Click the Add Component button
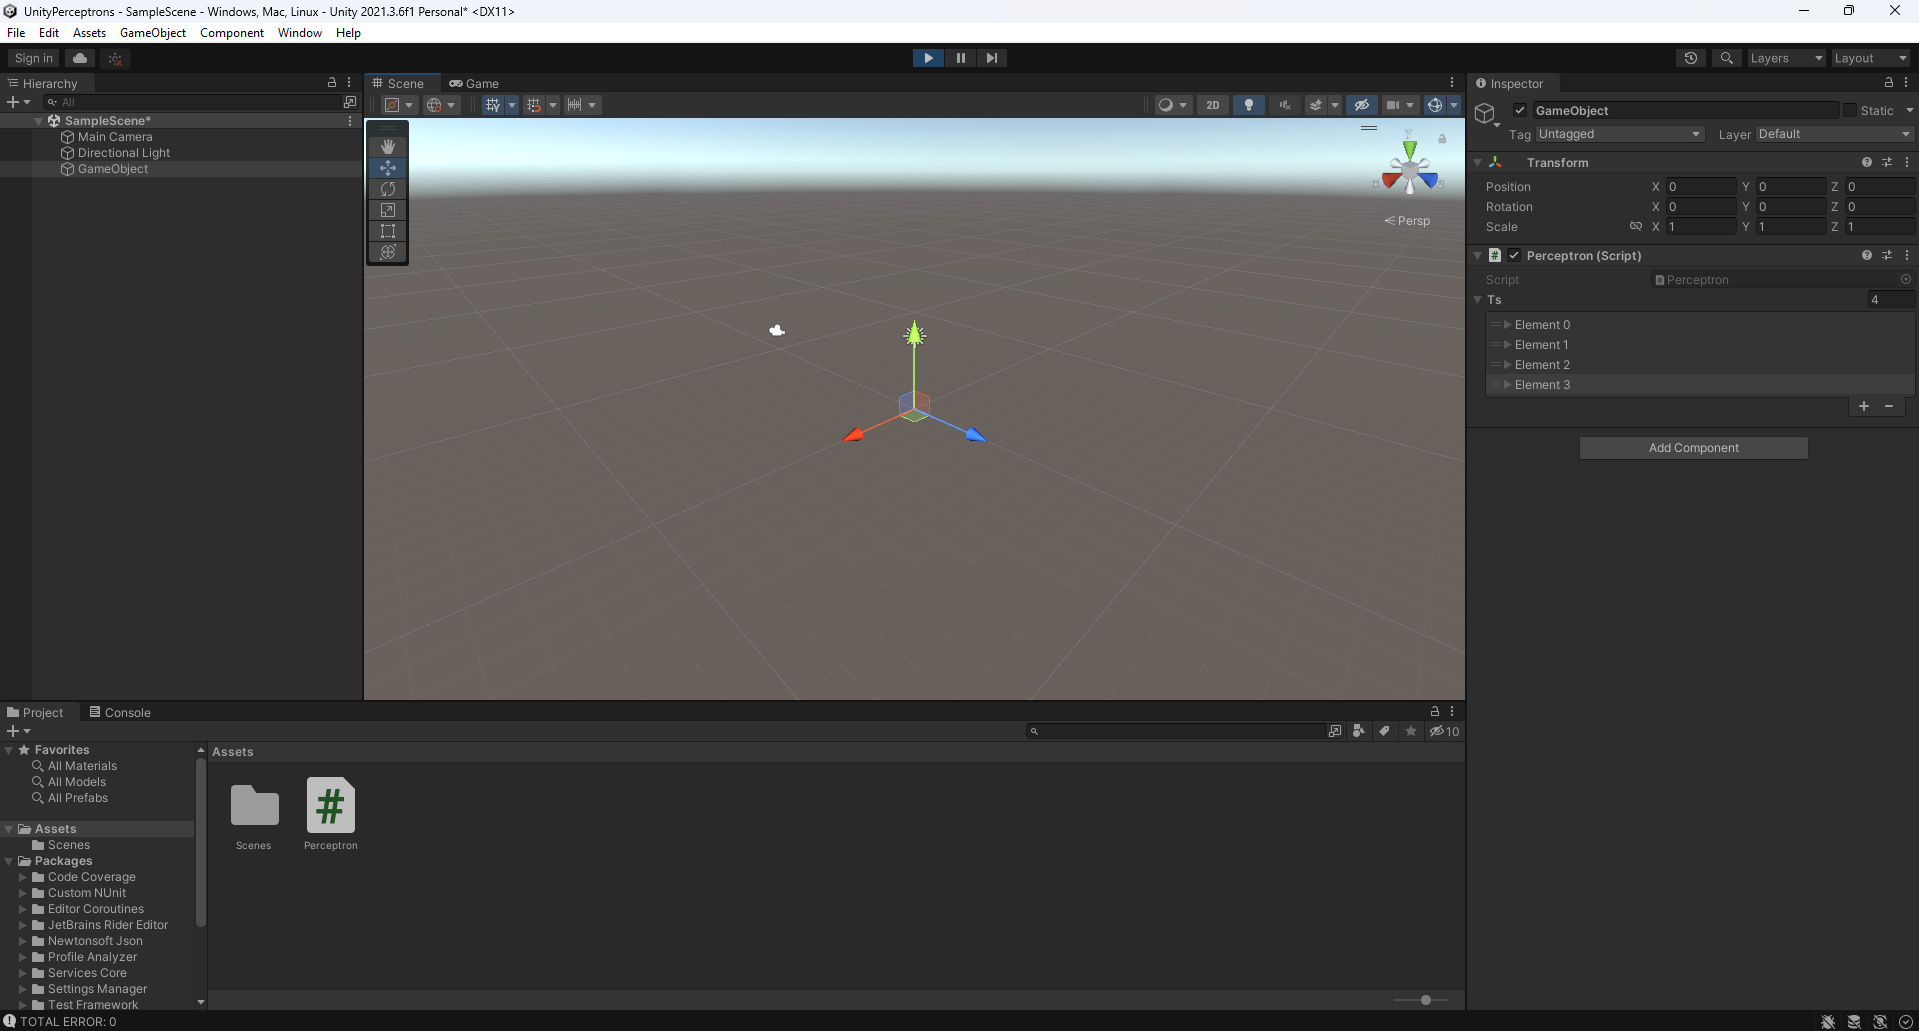This screenshot has height=1031, width=1919. point(1692,447)
